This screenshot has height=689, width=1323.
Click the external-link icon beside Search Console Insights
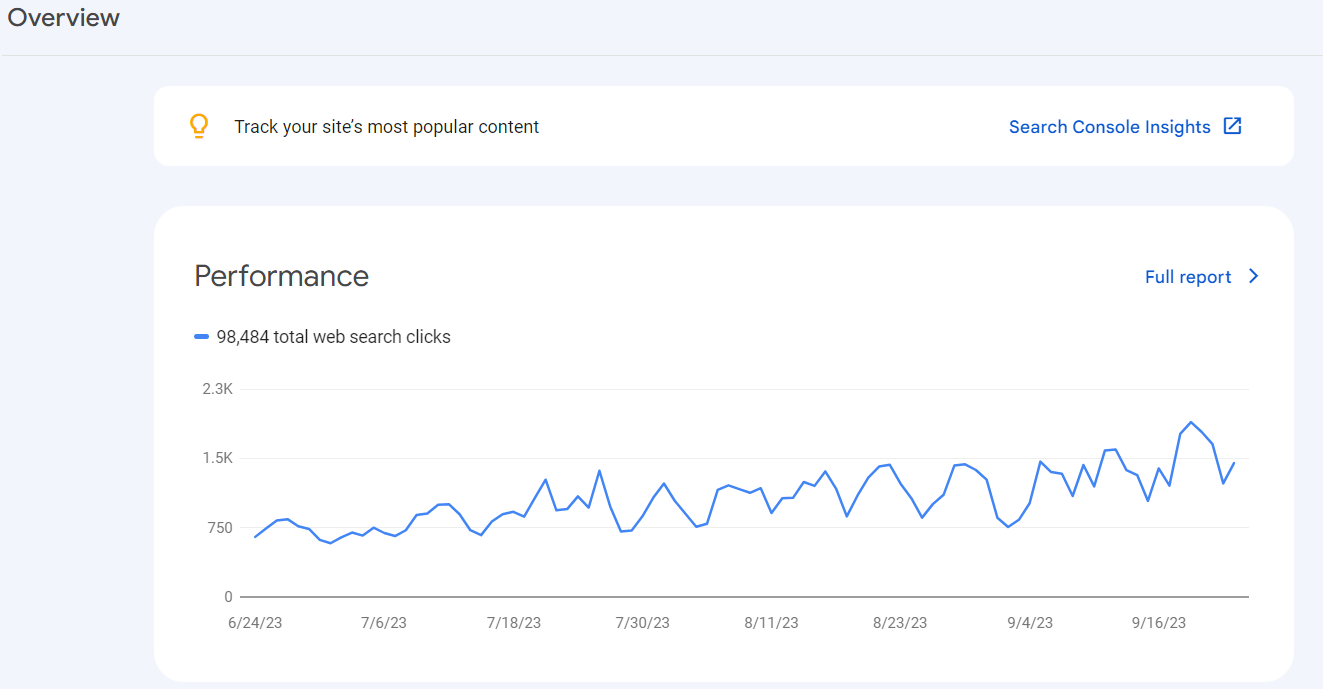coord(1232,126)
